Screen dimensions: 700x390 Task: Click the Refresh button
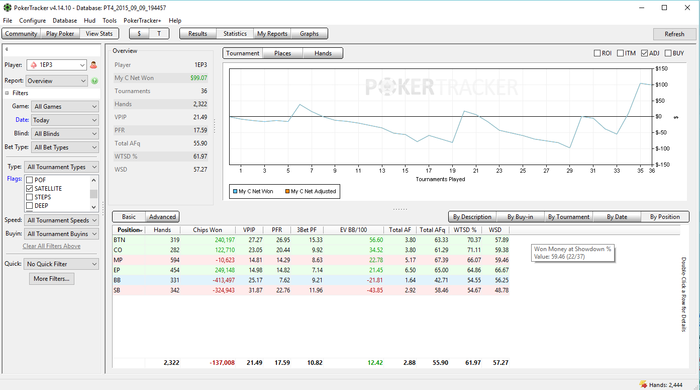674,34
